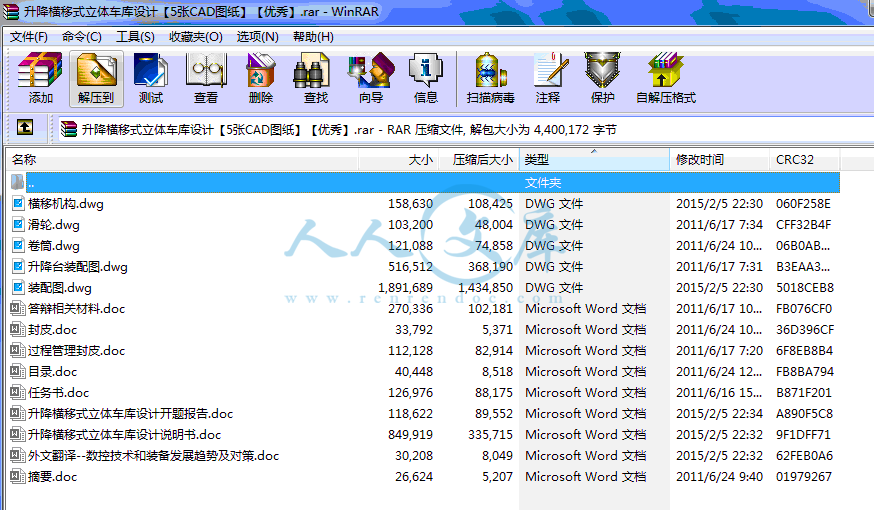Click the Word icon of 封皮.doc
This screenshot has width=874, height=510.
point(18,329)
